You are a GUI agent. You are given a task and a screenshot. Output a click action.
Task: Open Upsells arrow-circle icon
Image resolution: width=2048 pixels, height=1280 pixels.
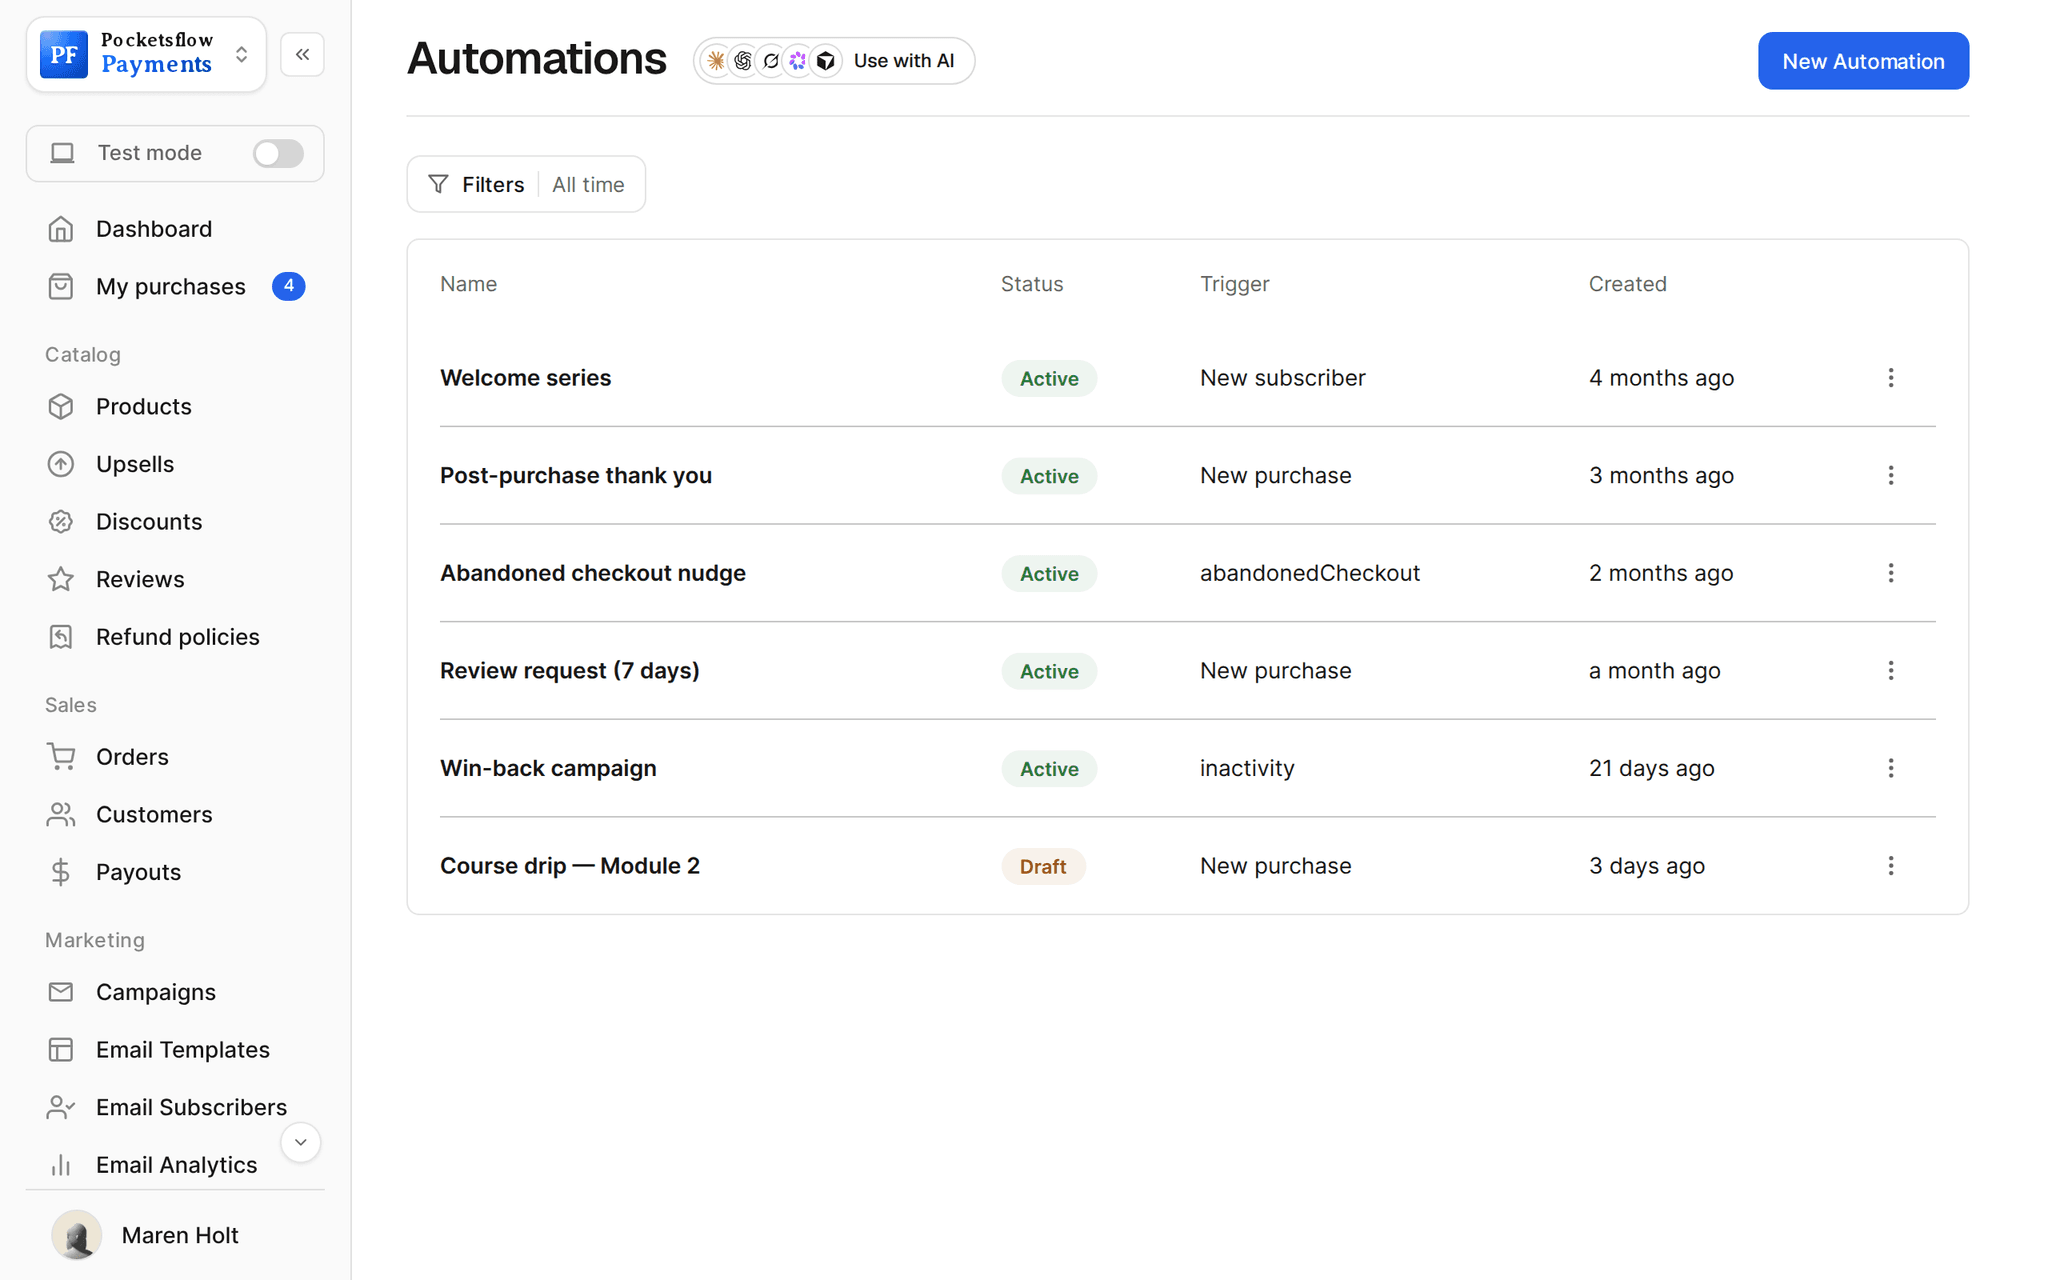pos(61,464)
